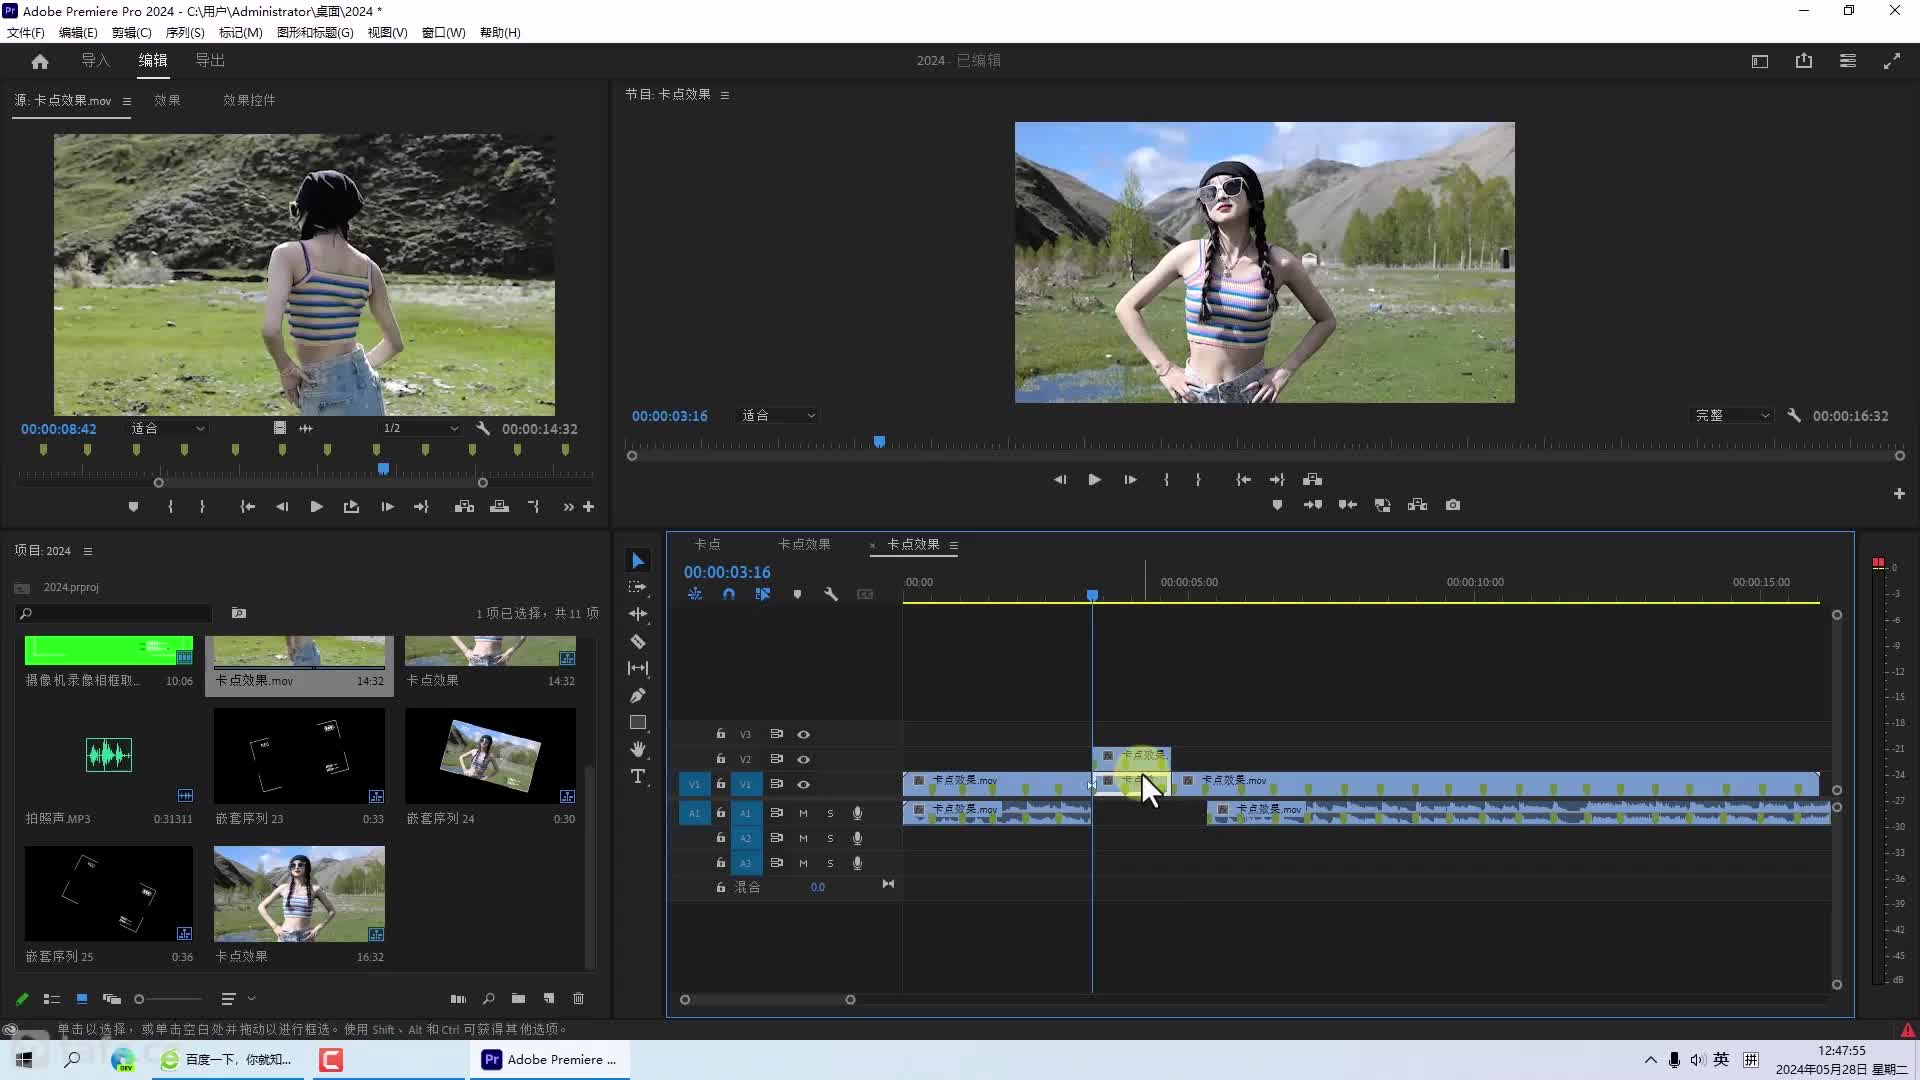This screenshot has height=1080, width=1920.
Task: Open the 图形和标题(G) menu
Action: [x=315, y=32]
